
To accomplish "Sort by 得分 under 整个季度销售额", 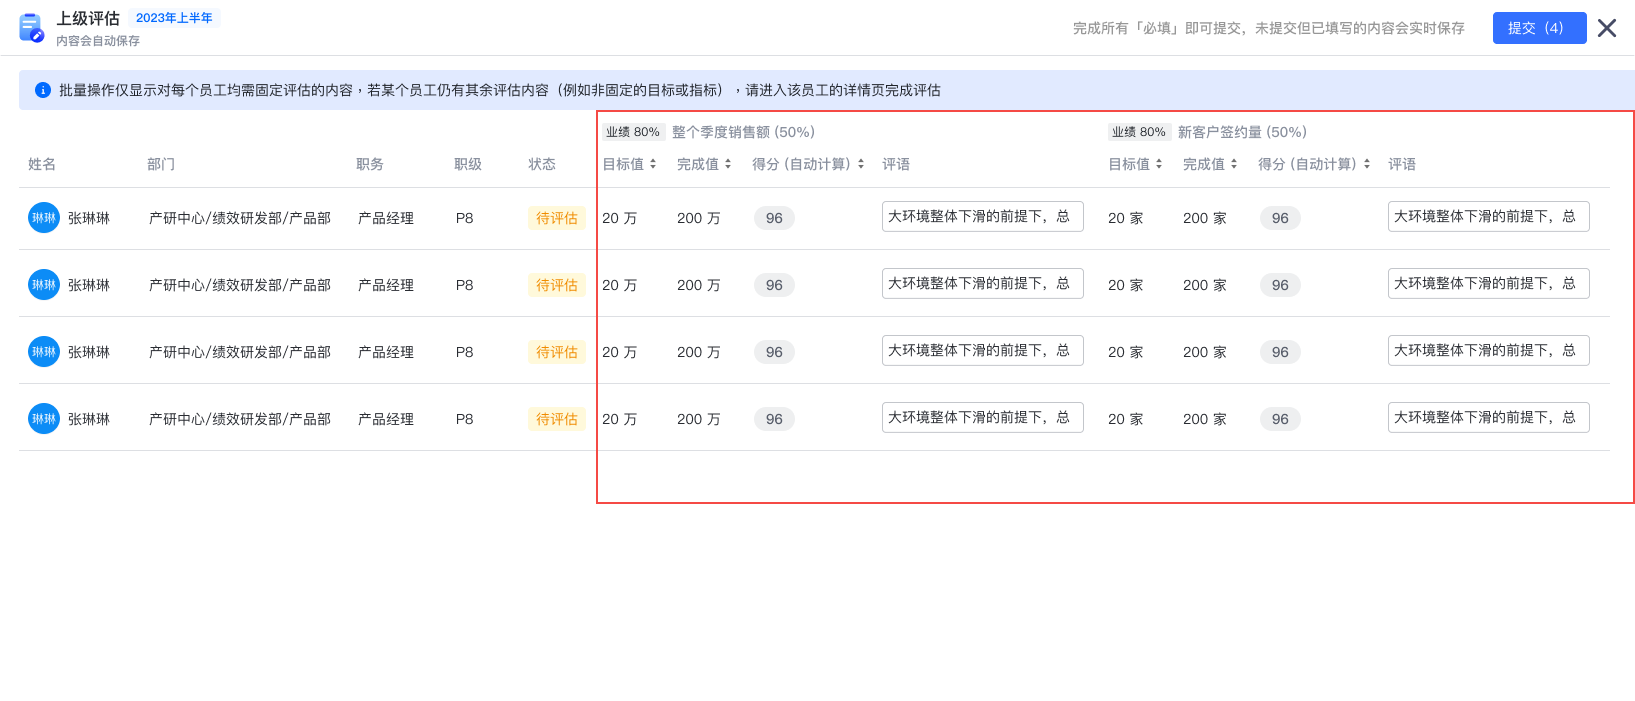I will [x=861, y=164].
